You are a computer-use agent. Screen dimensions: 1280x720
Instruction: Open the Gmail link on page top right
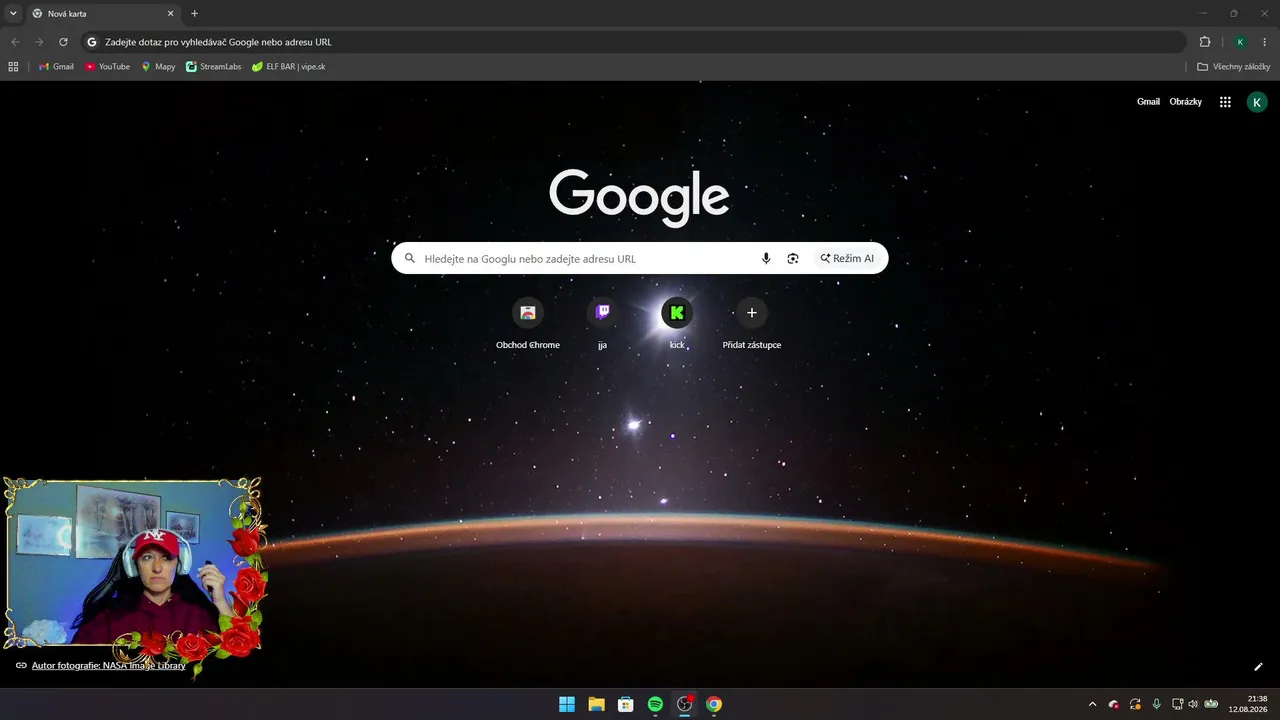(1148, 102)
